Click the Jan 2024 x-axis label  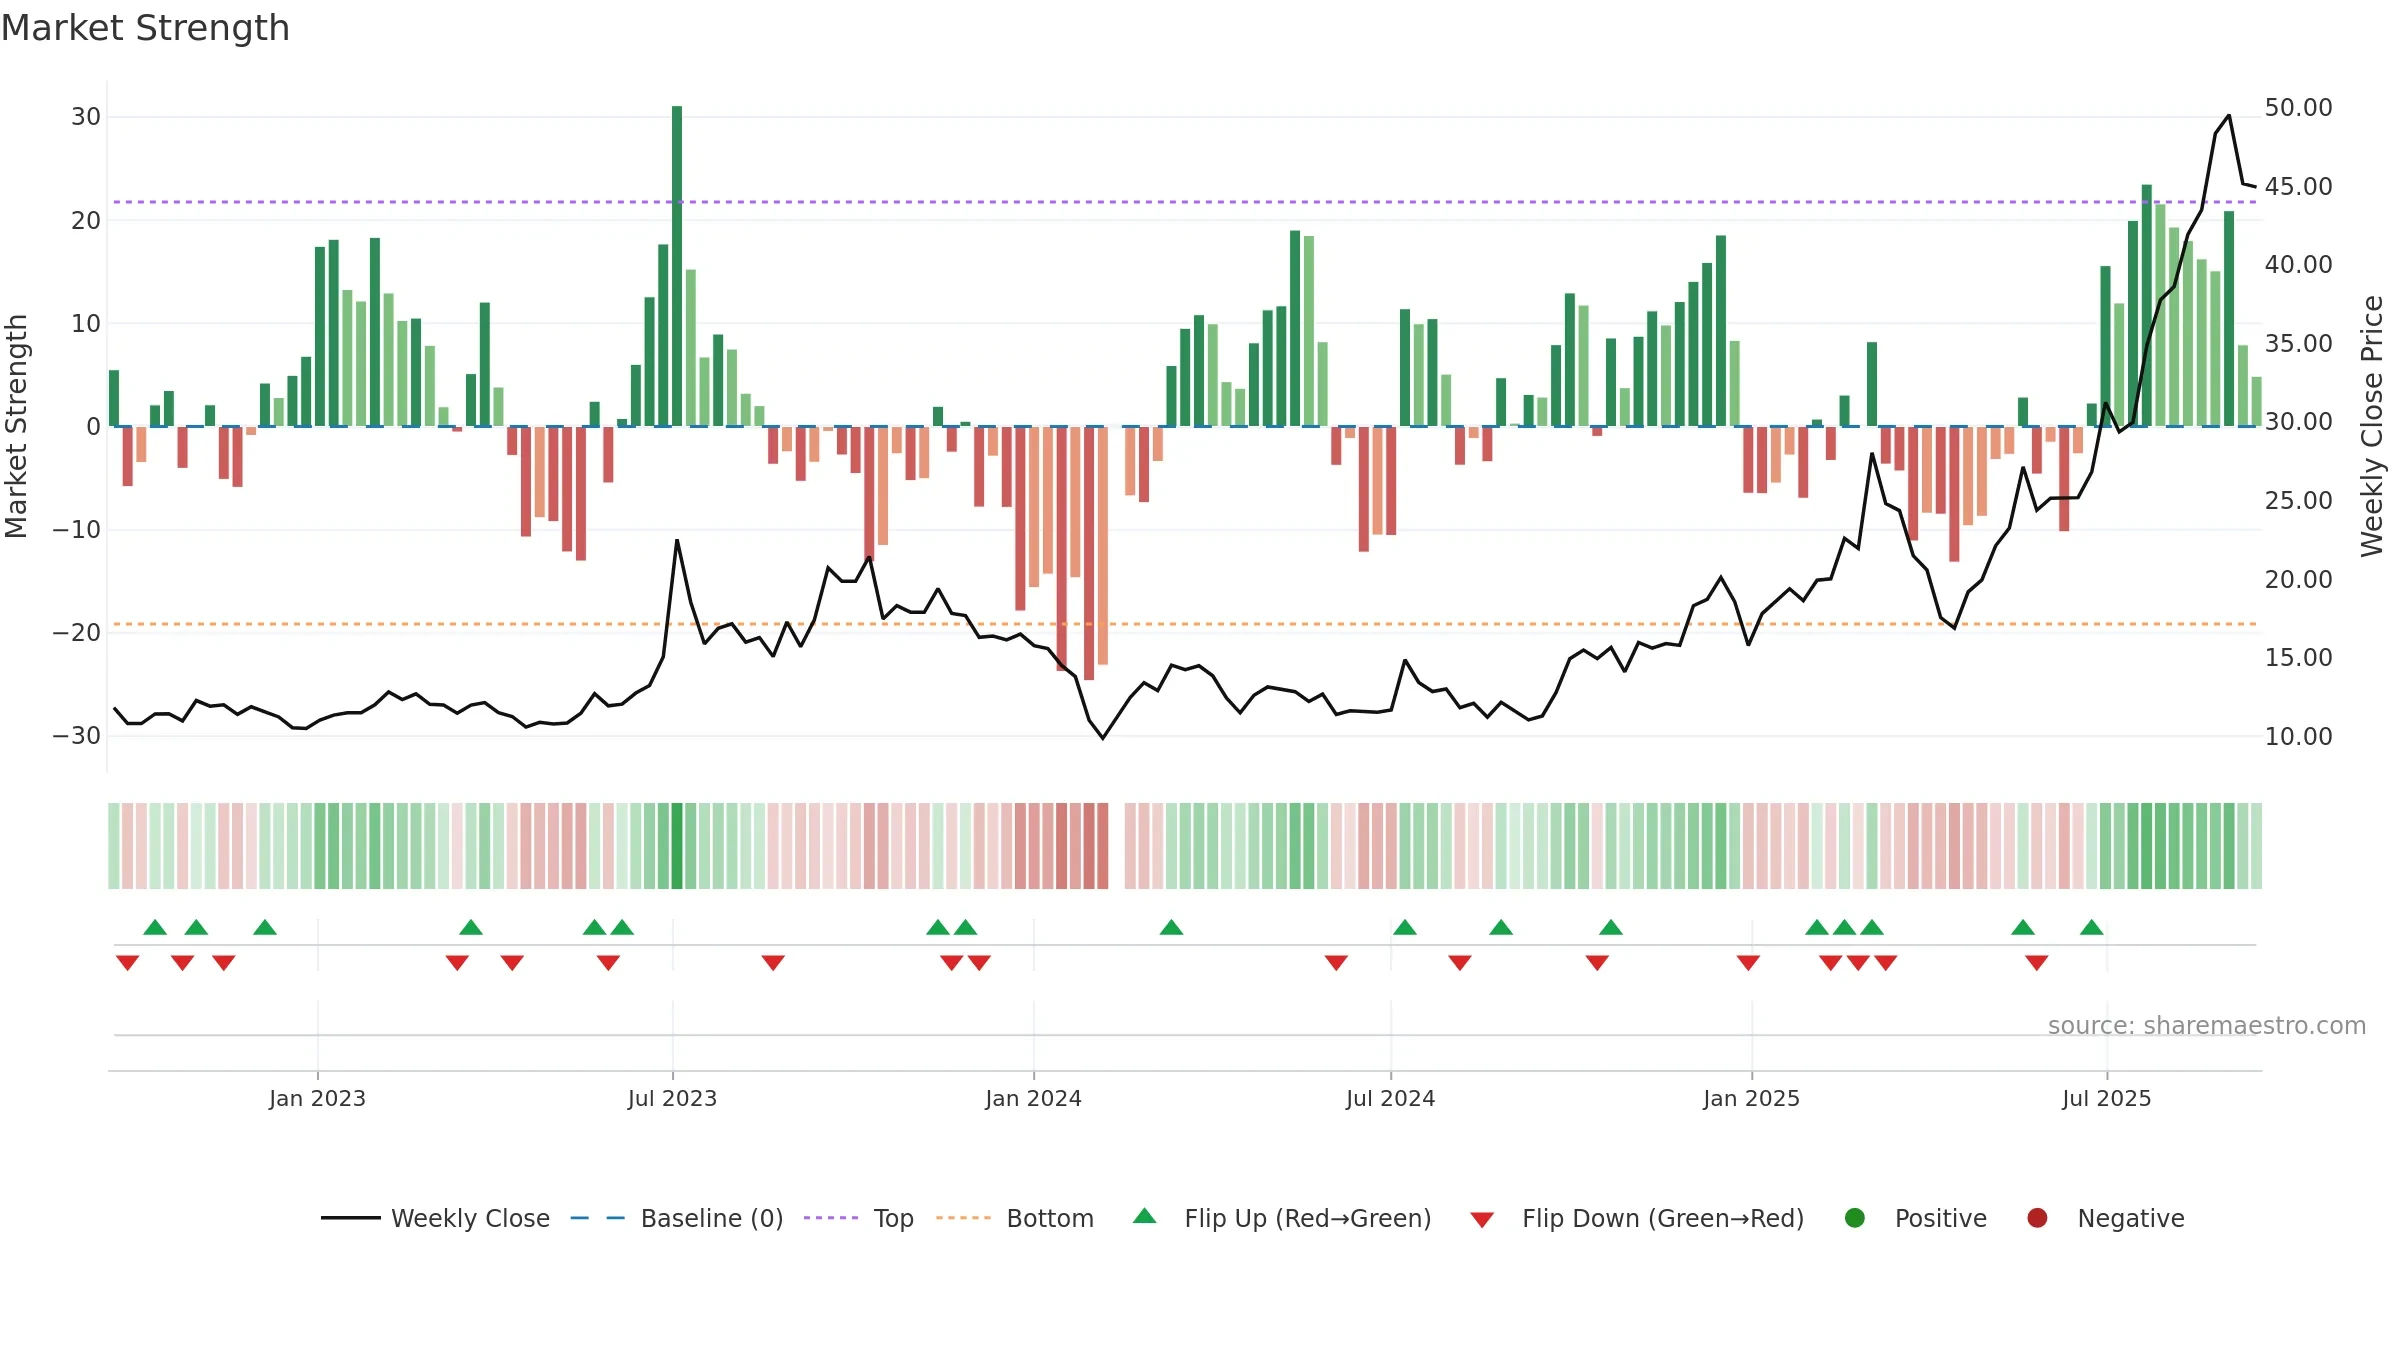tap(1033, 1098)
